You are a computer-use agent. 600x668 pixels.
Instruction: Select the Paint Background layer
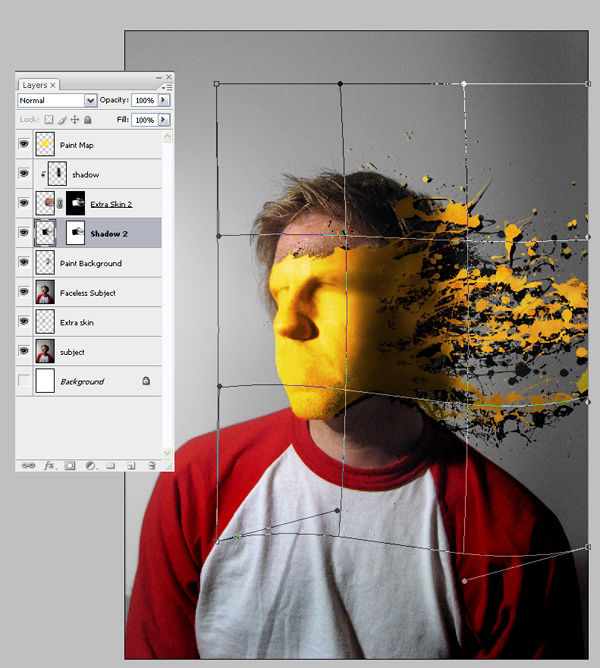pyautogui.click(x=89, y=263)
